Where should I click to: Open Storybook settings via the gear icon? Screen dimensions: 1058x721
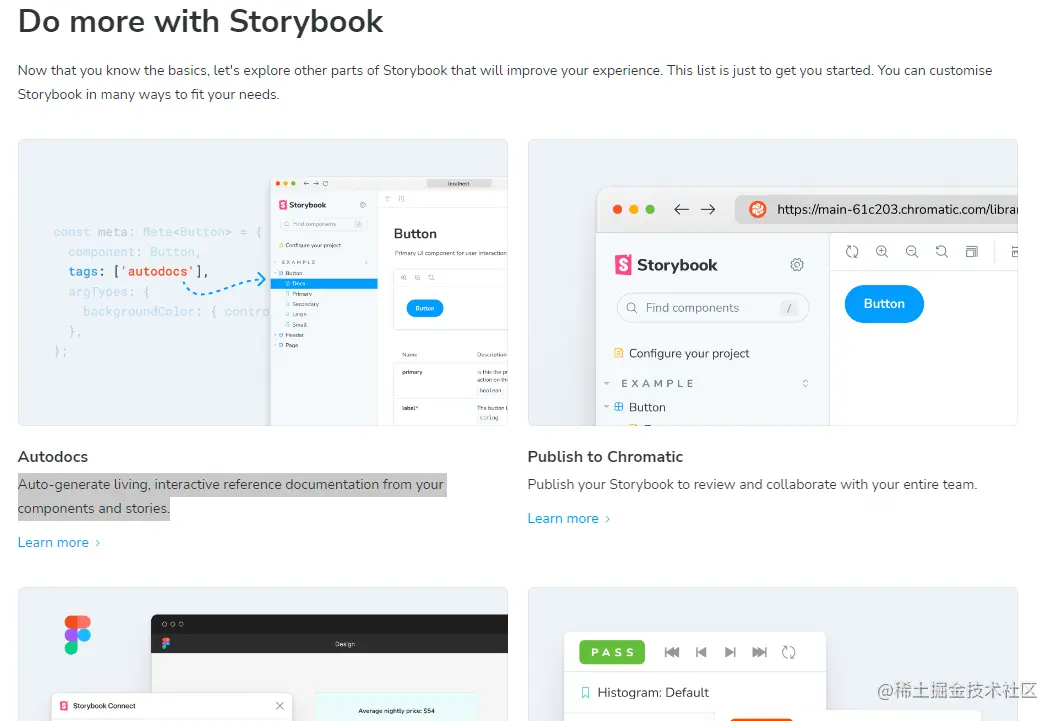pyautogui.click(x=796, y=264)
